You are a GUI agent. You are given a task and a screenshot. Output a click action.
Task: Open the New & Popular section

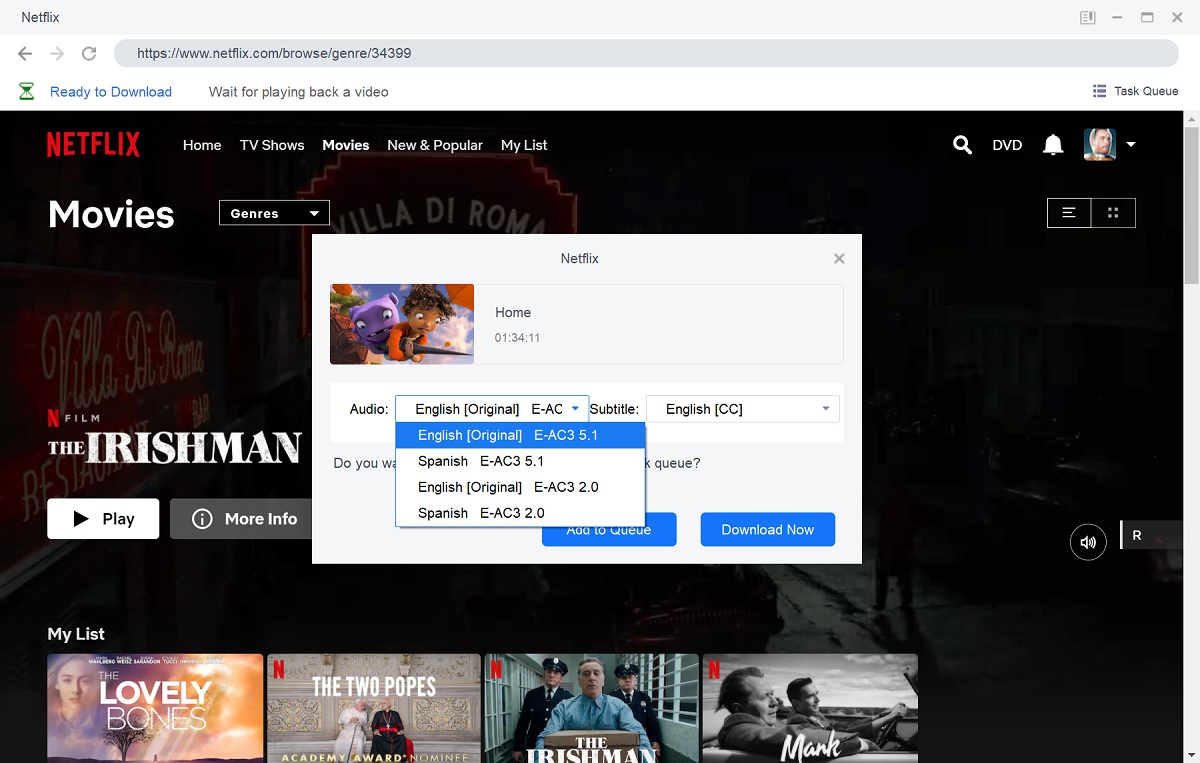[434, 145]
